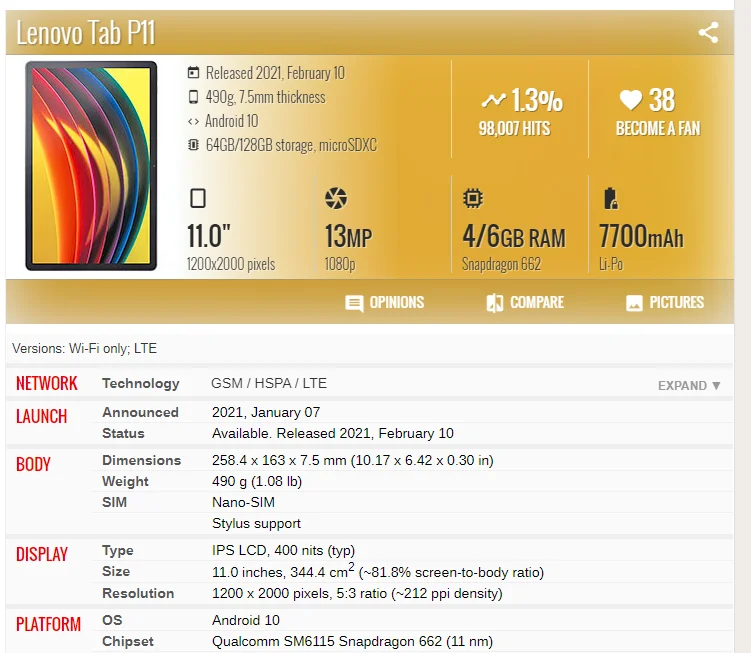Click the display Size spec label
The image size is (751, 653).
(116, 571)
